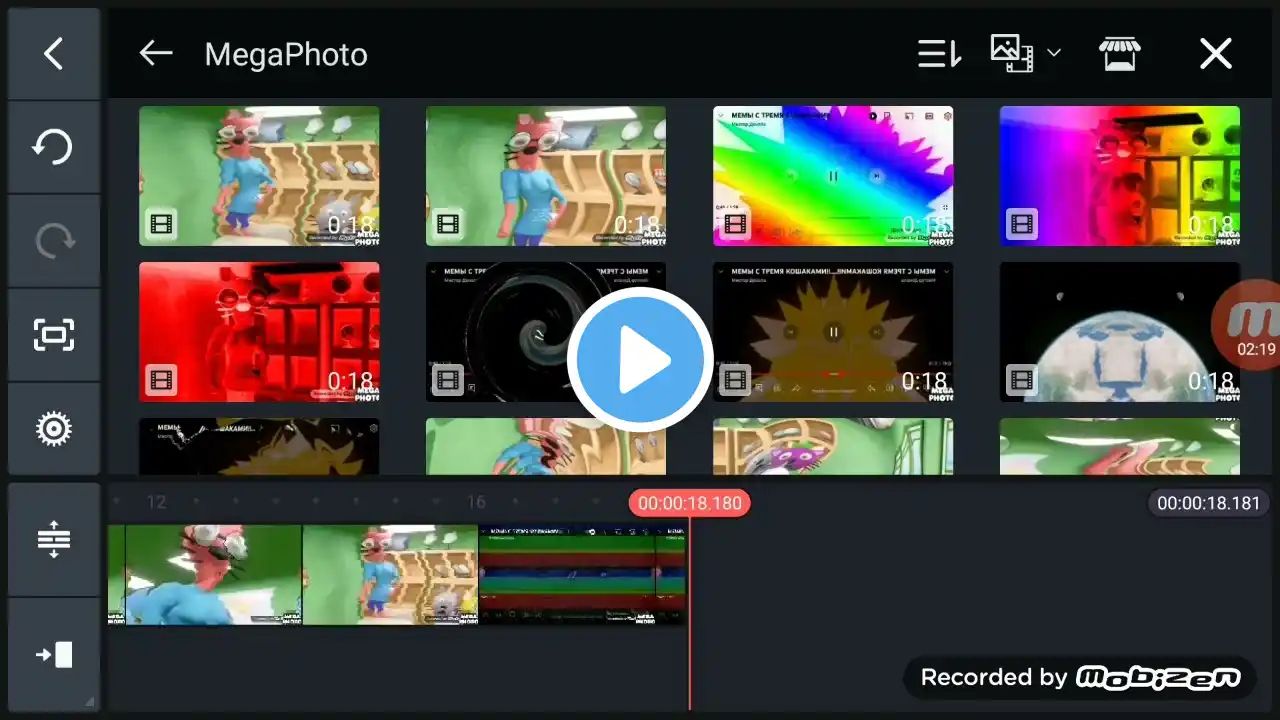
Task: Tap the Mobizen recording bubble showing 02:19
Action: [x=1248, y=324]
